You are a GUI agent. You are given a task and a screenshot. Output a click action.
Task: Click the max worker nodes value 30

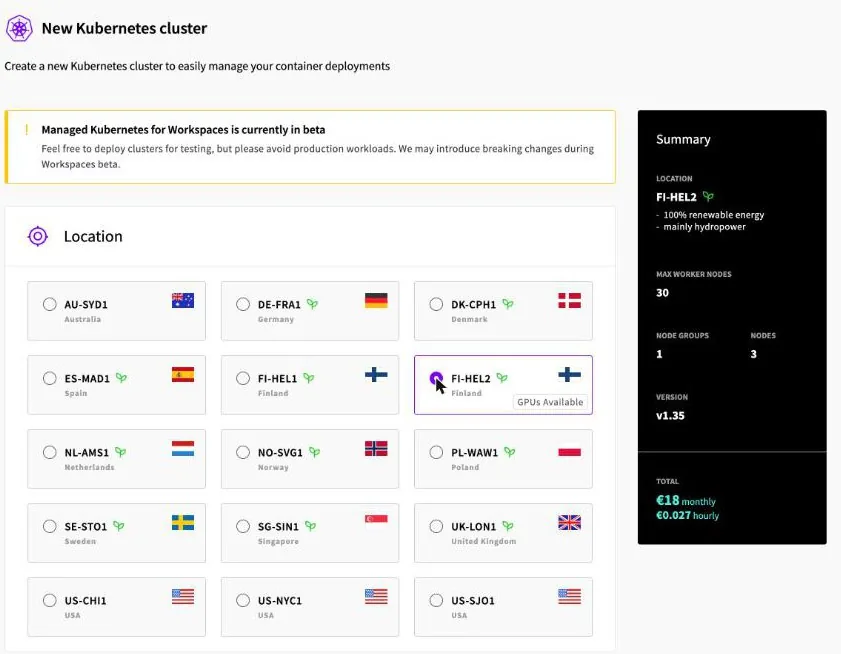(x=662, y=292)
